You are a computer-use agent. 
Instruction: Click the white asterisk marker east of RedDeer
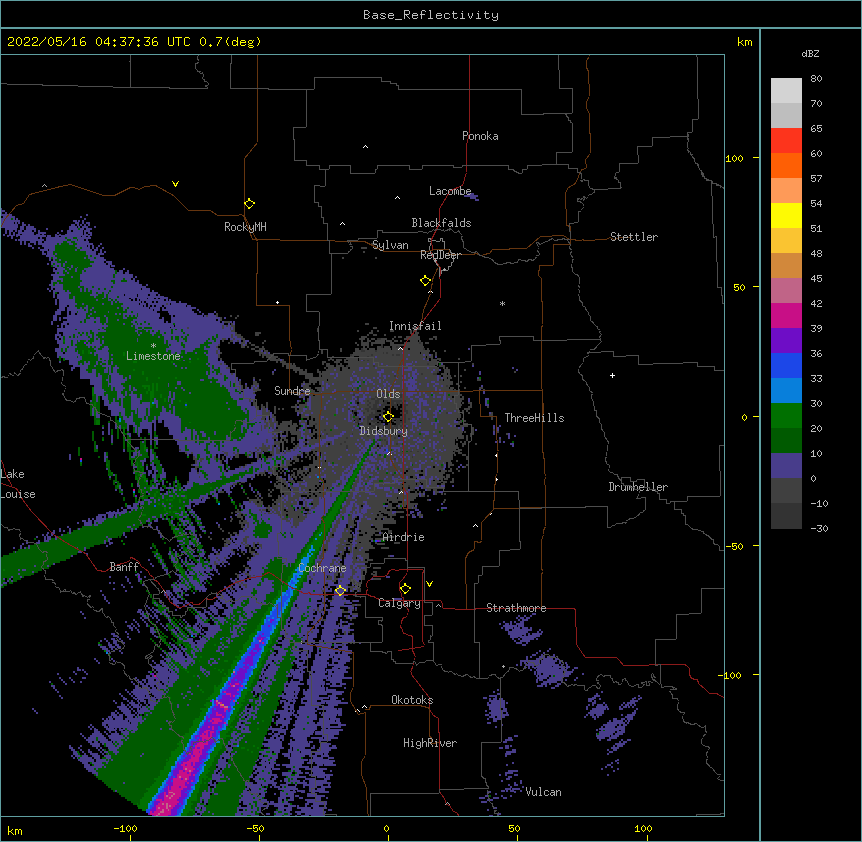click(502, 303)
